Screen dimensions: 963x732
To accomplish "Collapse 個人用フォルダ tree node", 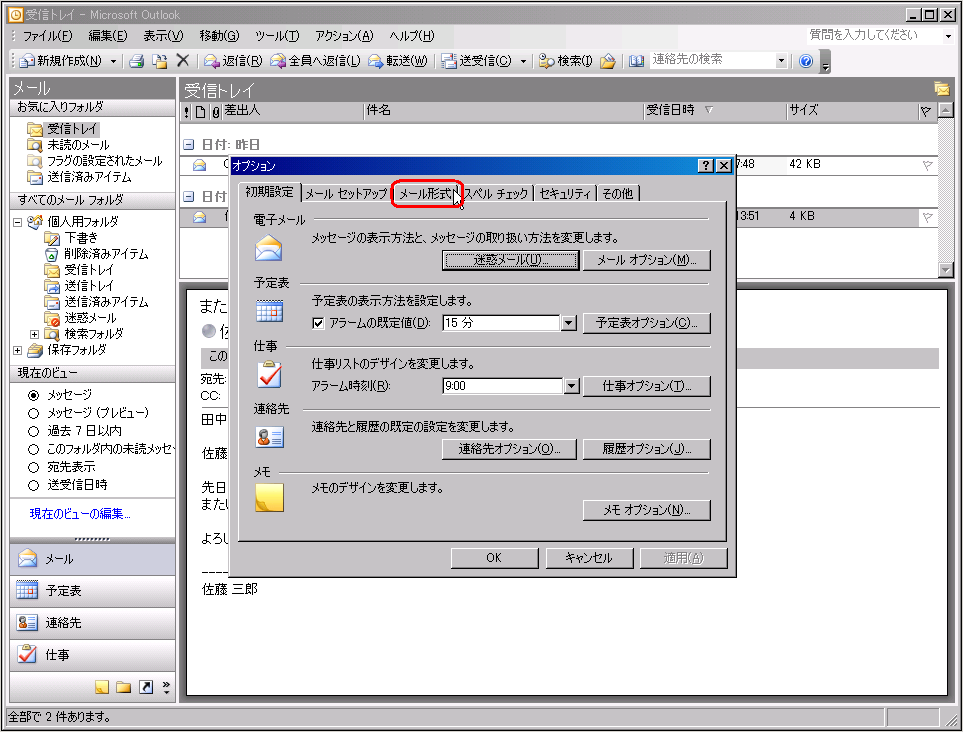I will [17, 222].
